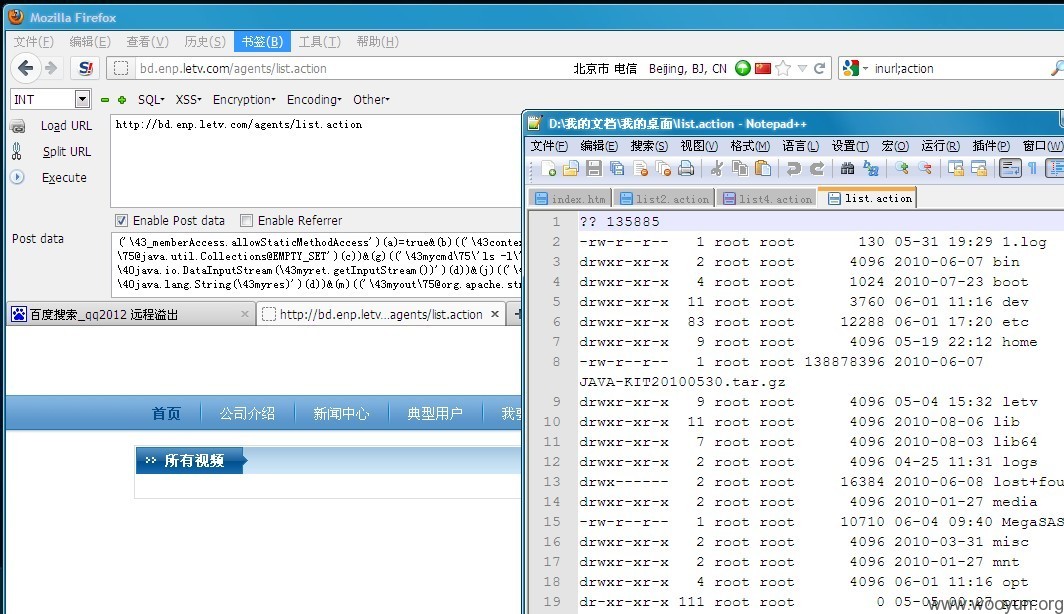Click the Close document icon in Notepad++

coord(640,168)
